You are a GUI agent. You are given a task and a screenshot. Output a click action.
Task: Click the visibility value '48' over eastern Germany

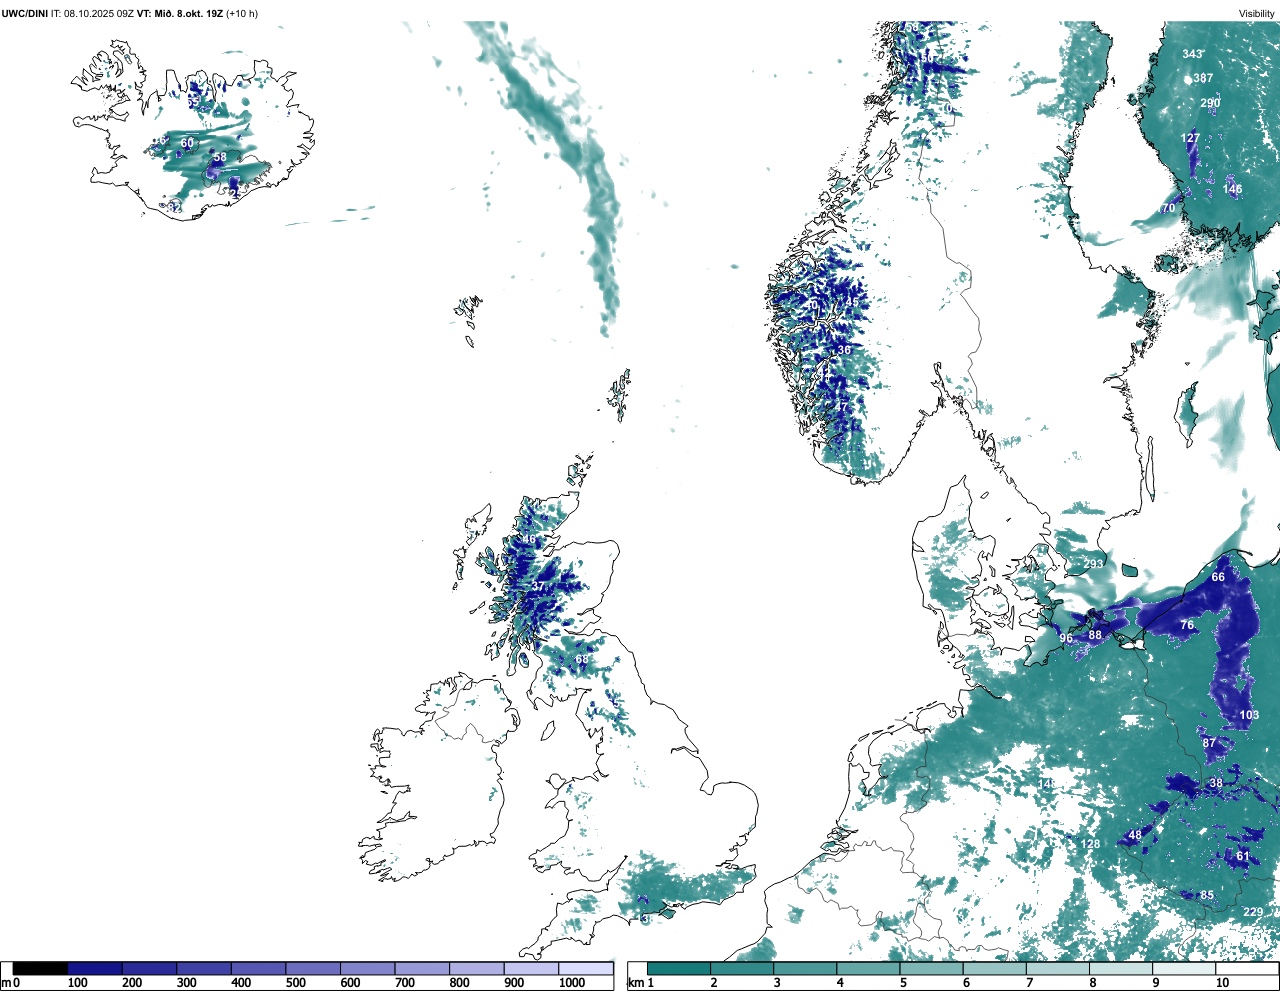pos(1135,835)
